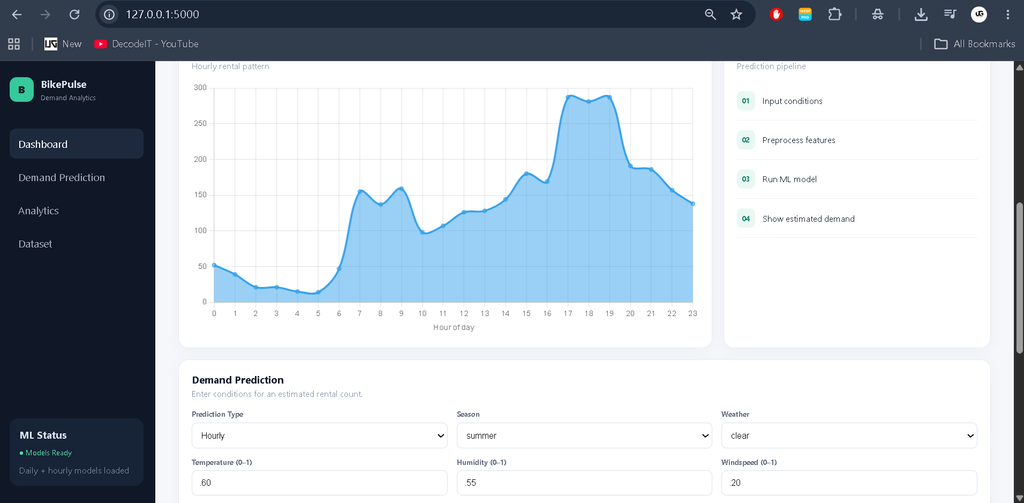This screenshot has height=503, width=1024.
Task: Click the red stop-hand extension icon
Action: [x=776, y=14]
